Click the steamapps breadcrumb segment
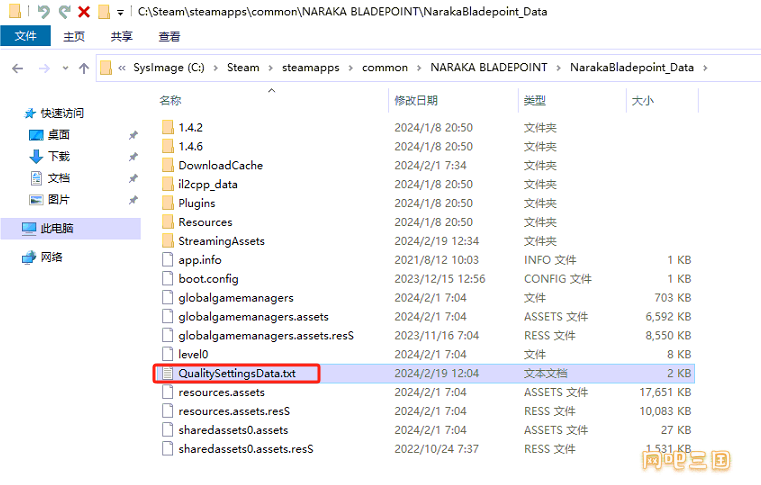The width and height of the screenshot is (761, 485). pos(311,67)
